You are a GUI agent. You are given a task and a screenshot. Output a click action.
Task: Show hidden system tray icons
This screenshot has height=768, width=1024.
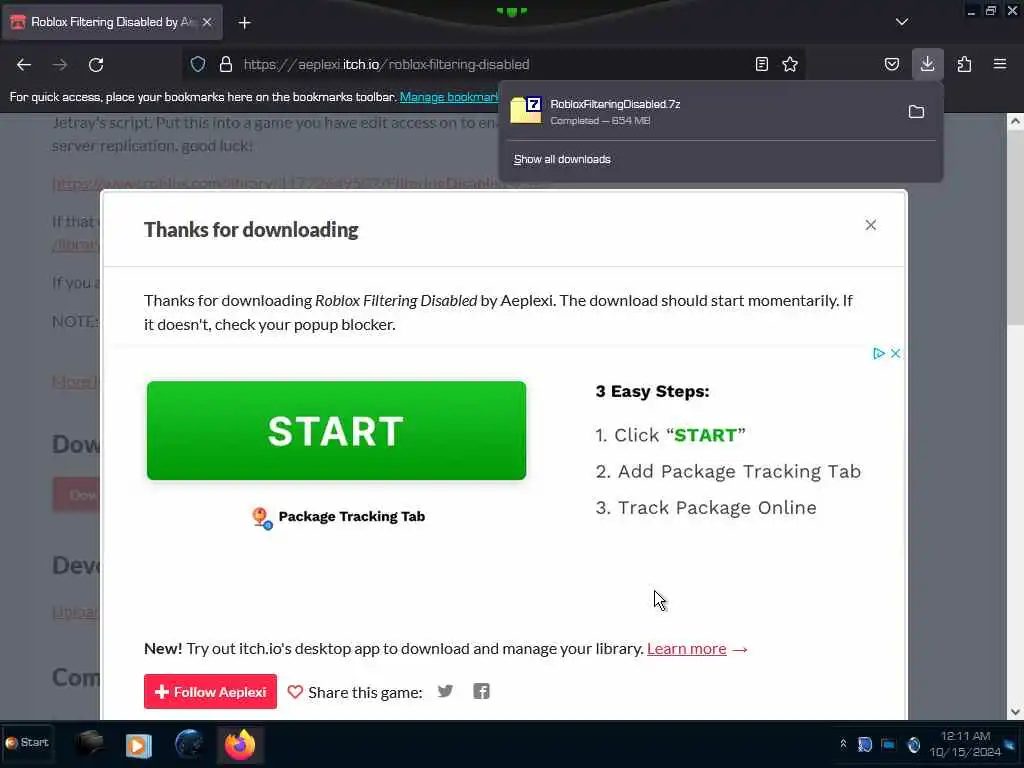(843, 744)
